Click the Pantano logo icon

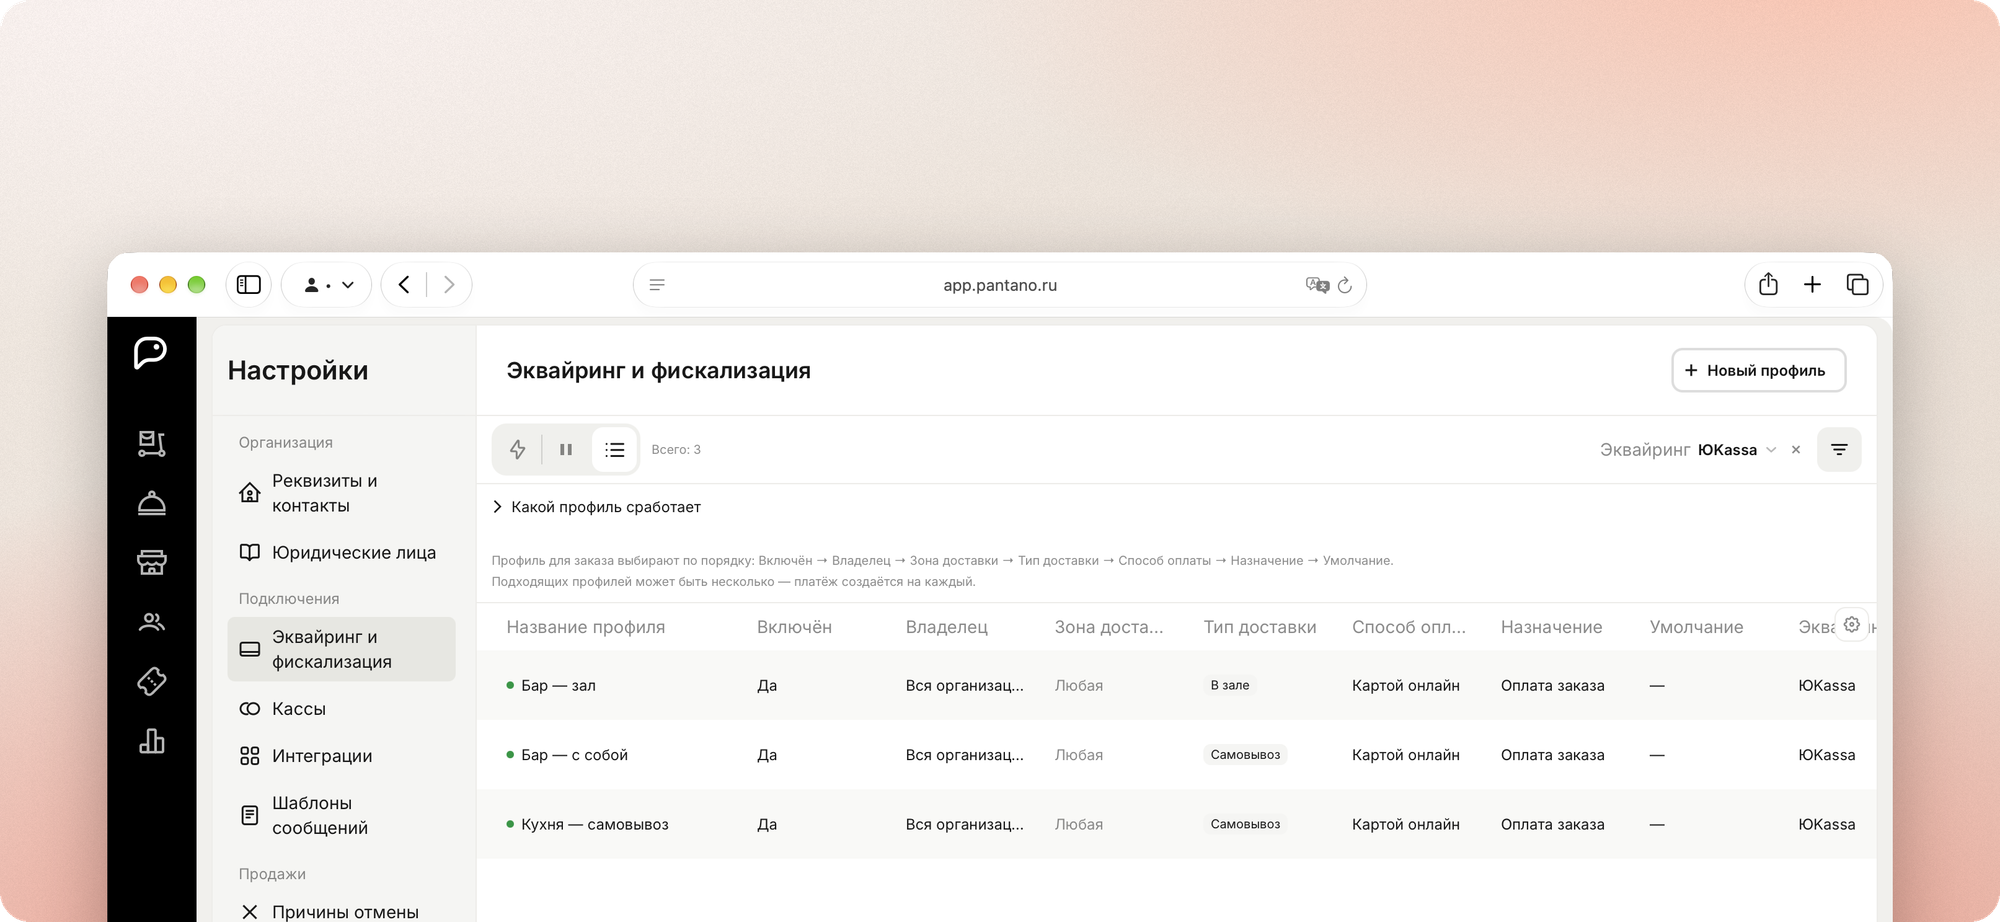coord(151,352)
